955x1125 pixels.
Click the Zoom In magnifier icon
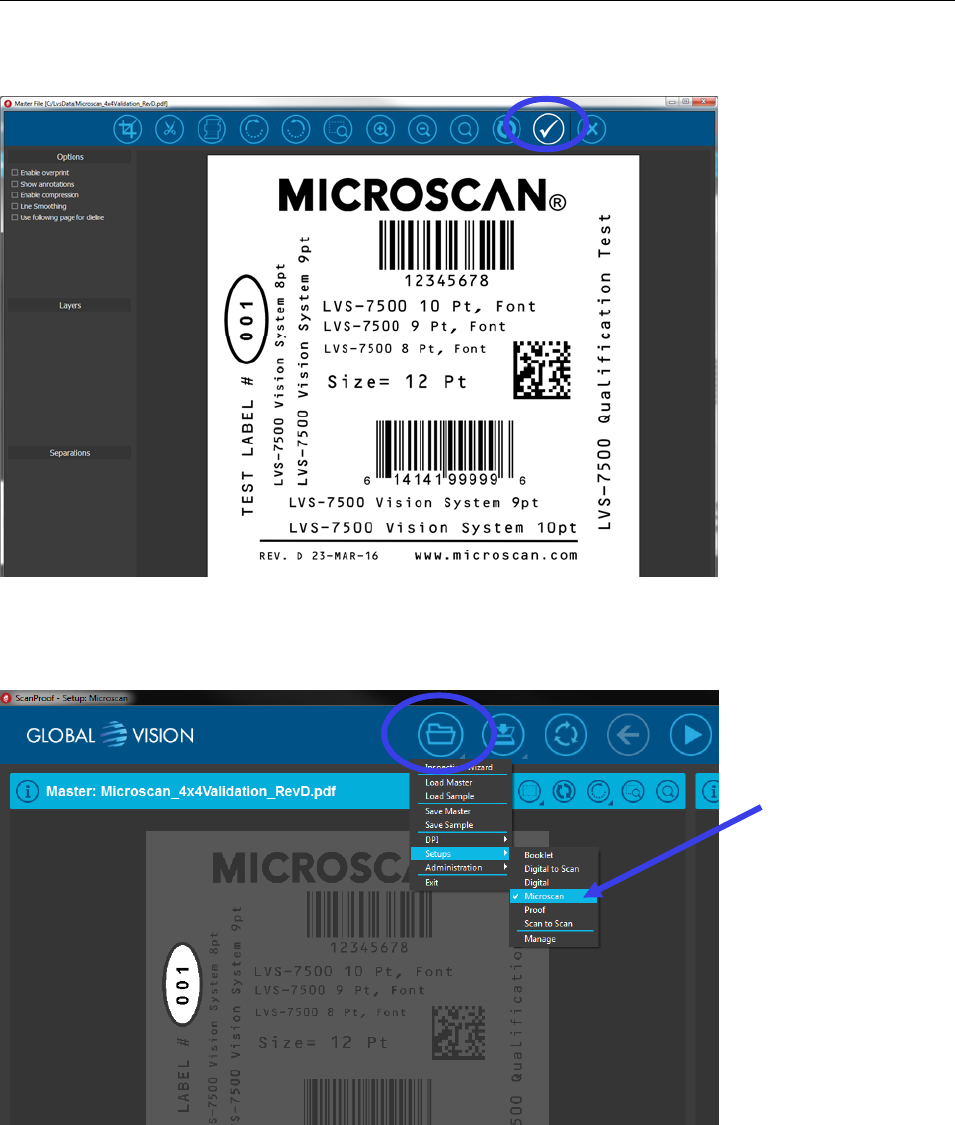tap(380, 129)
